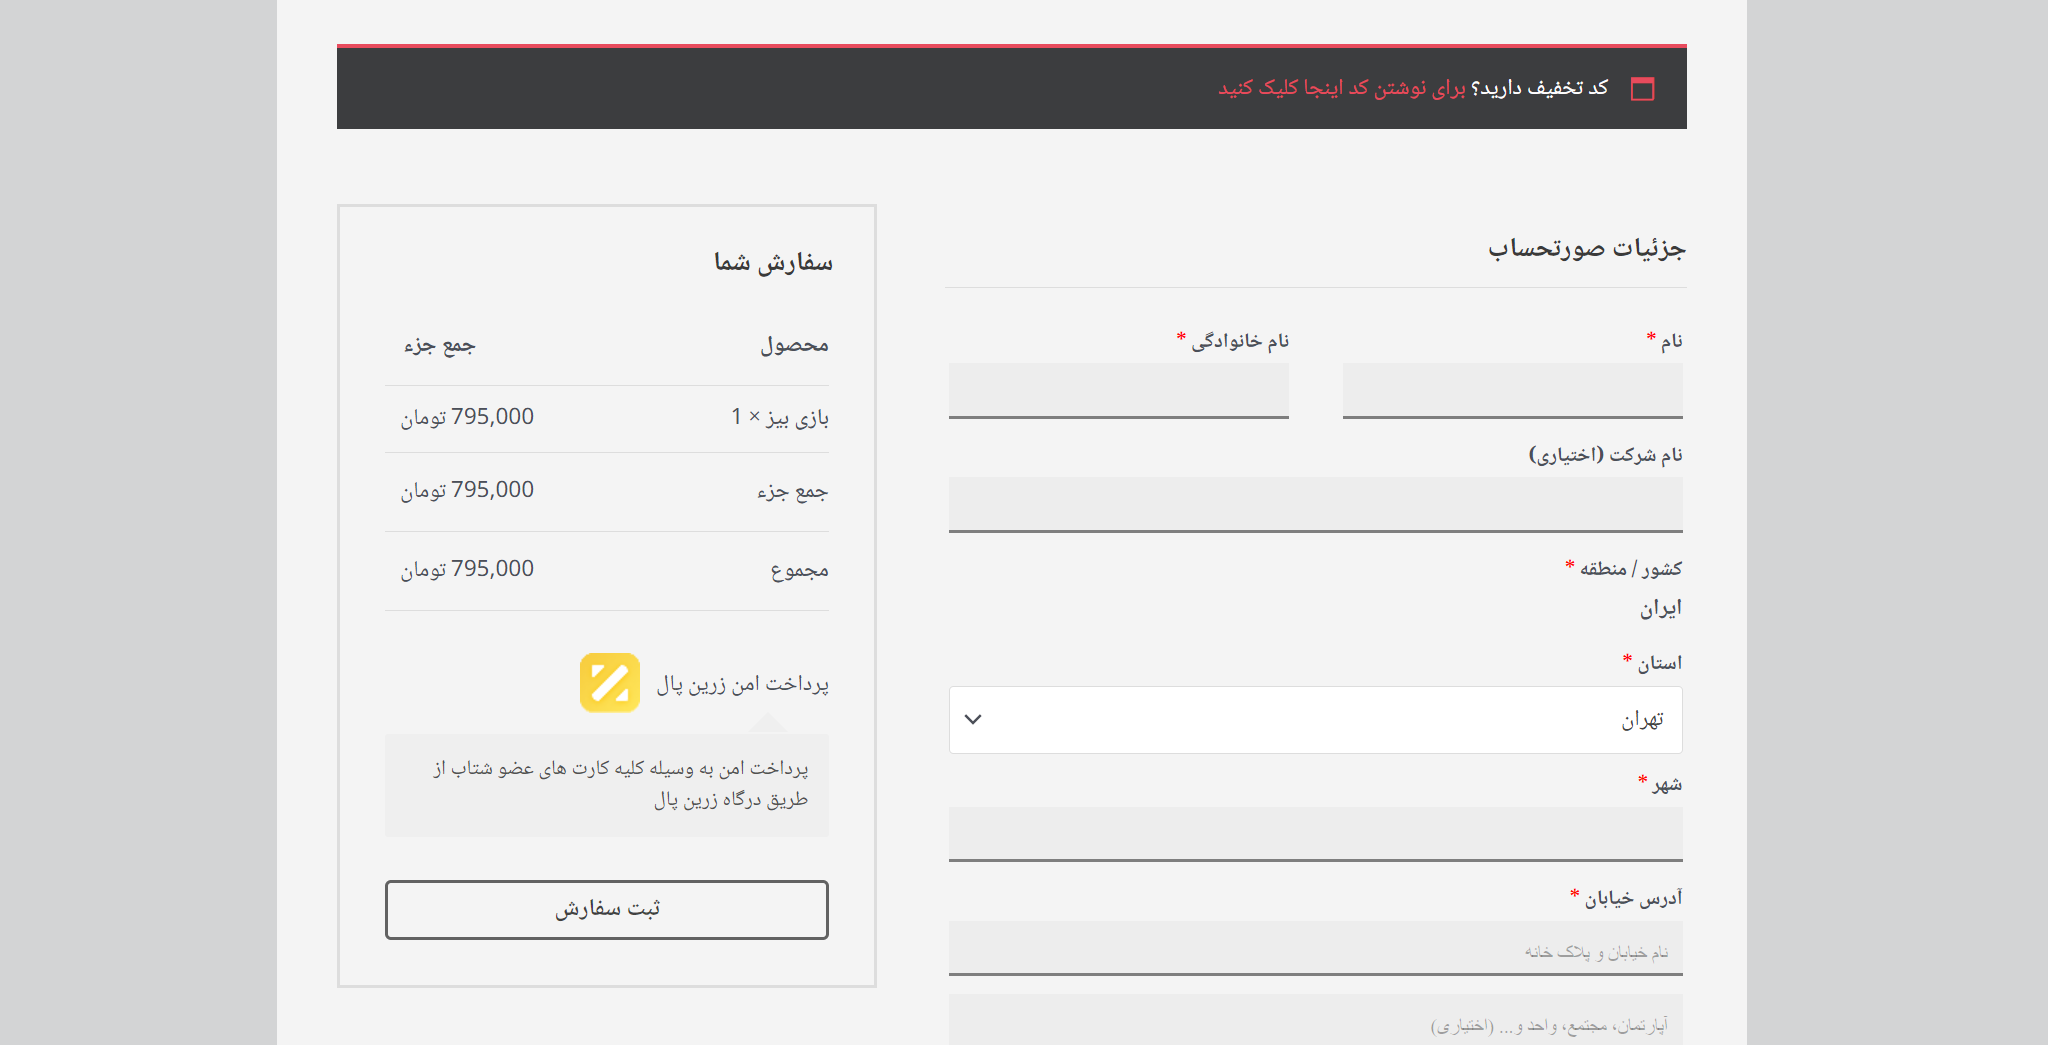Open the province selector showing تهران
The image size is (2048, 1045).
coord(1314,720)
